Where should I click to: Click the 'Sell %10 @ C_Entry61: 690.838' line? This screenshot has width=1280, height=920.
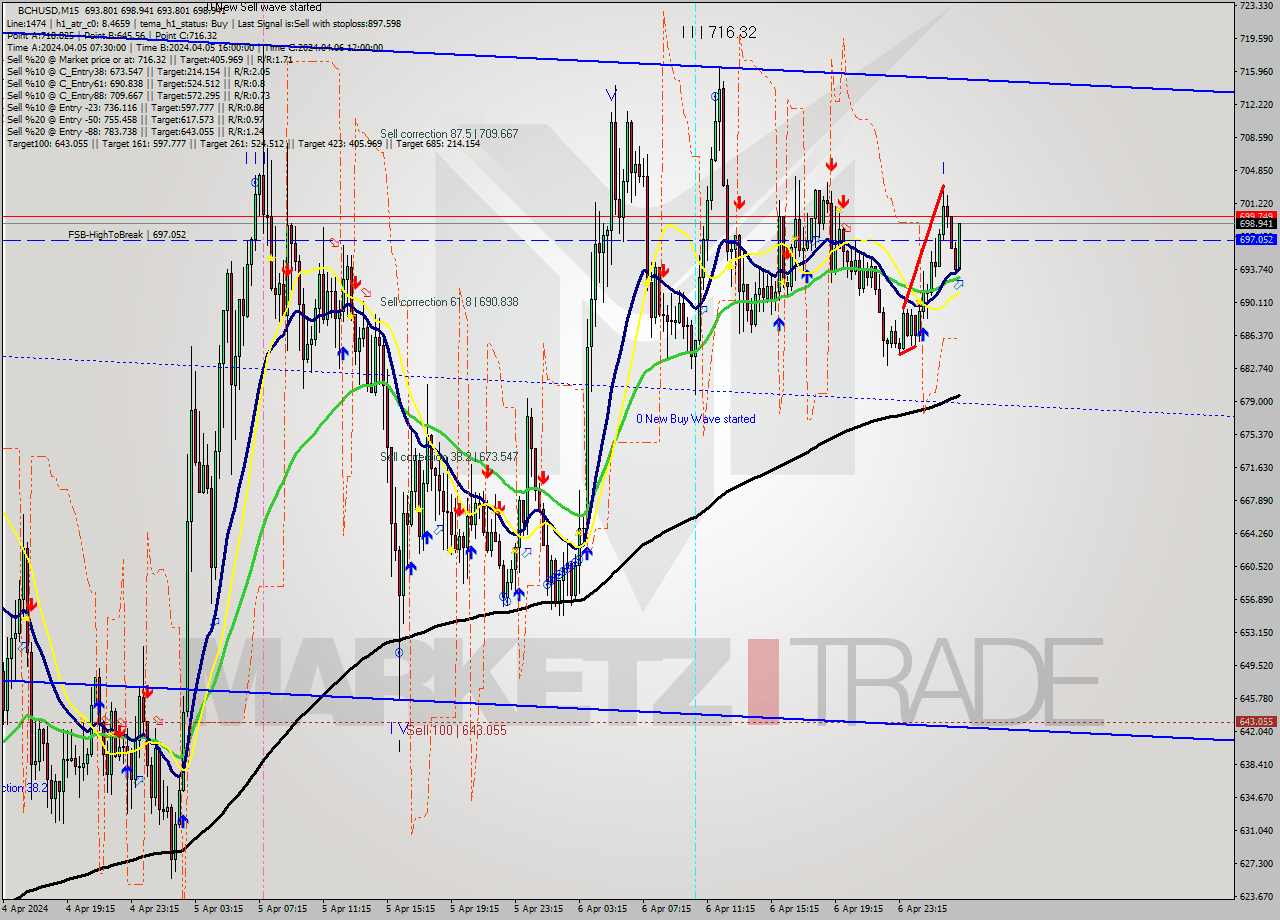(136, 83)
